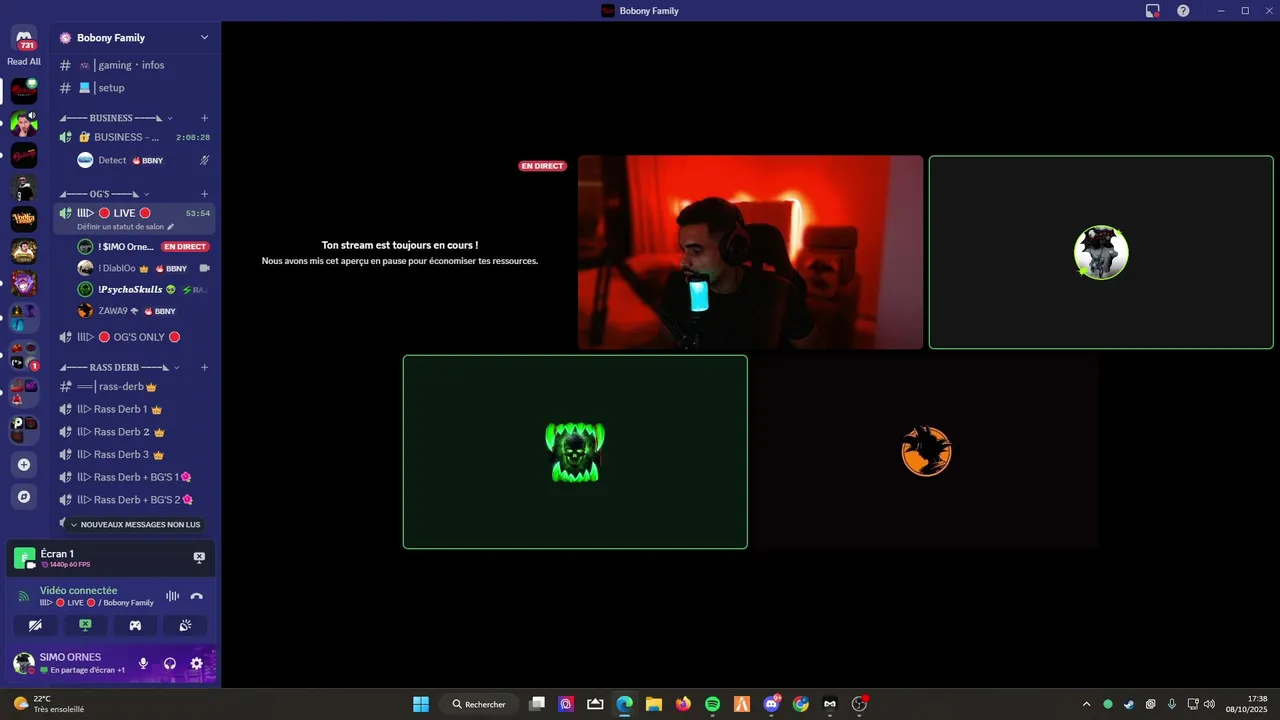Click the Read All button
1280x720 pixels.
24,62
